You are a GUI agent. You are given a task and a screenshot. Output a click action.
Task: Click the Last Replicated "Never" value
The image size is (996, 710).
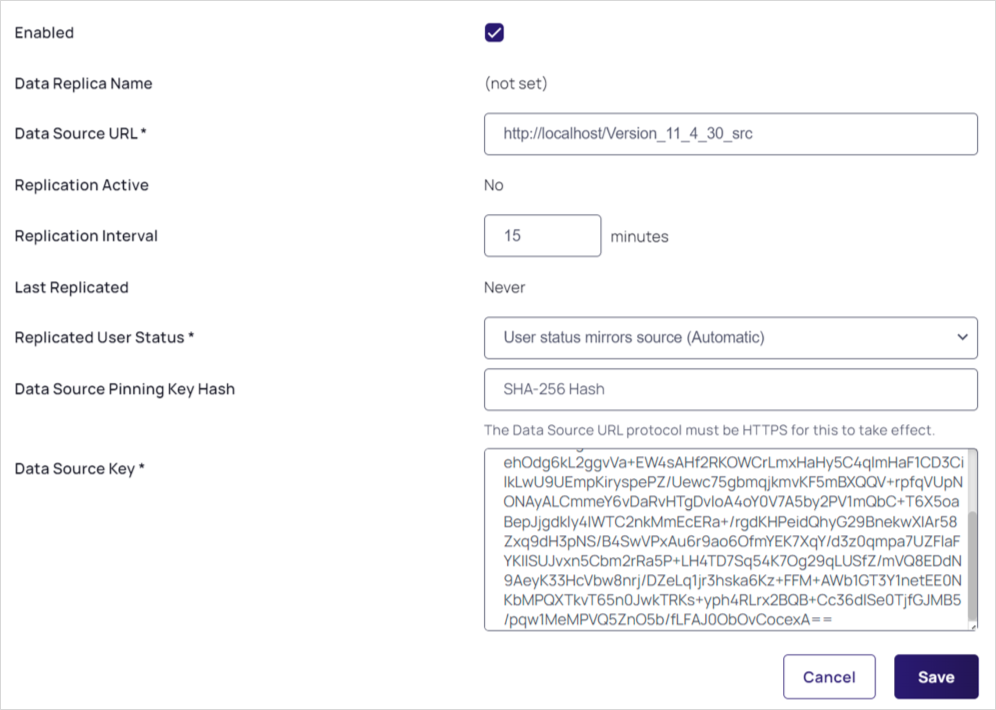point(505,287)
